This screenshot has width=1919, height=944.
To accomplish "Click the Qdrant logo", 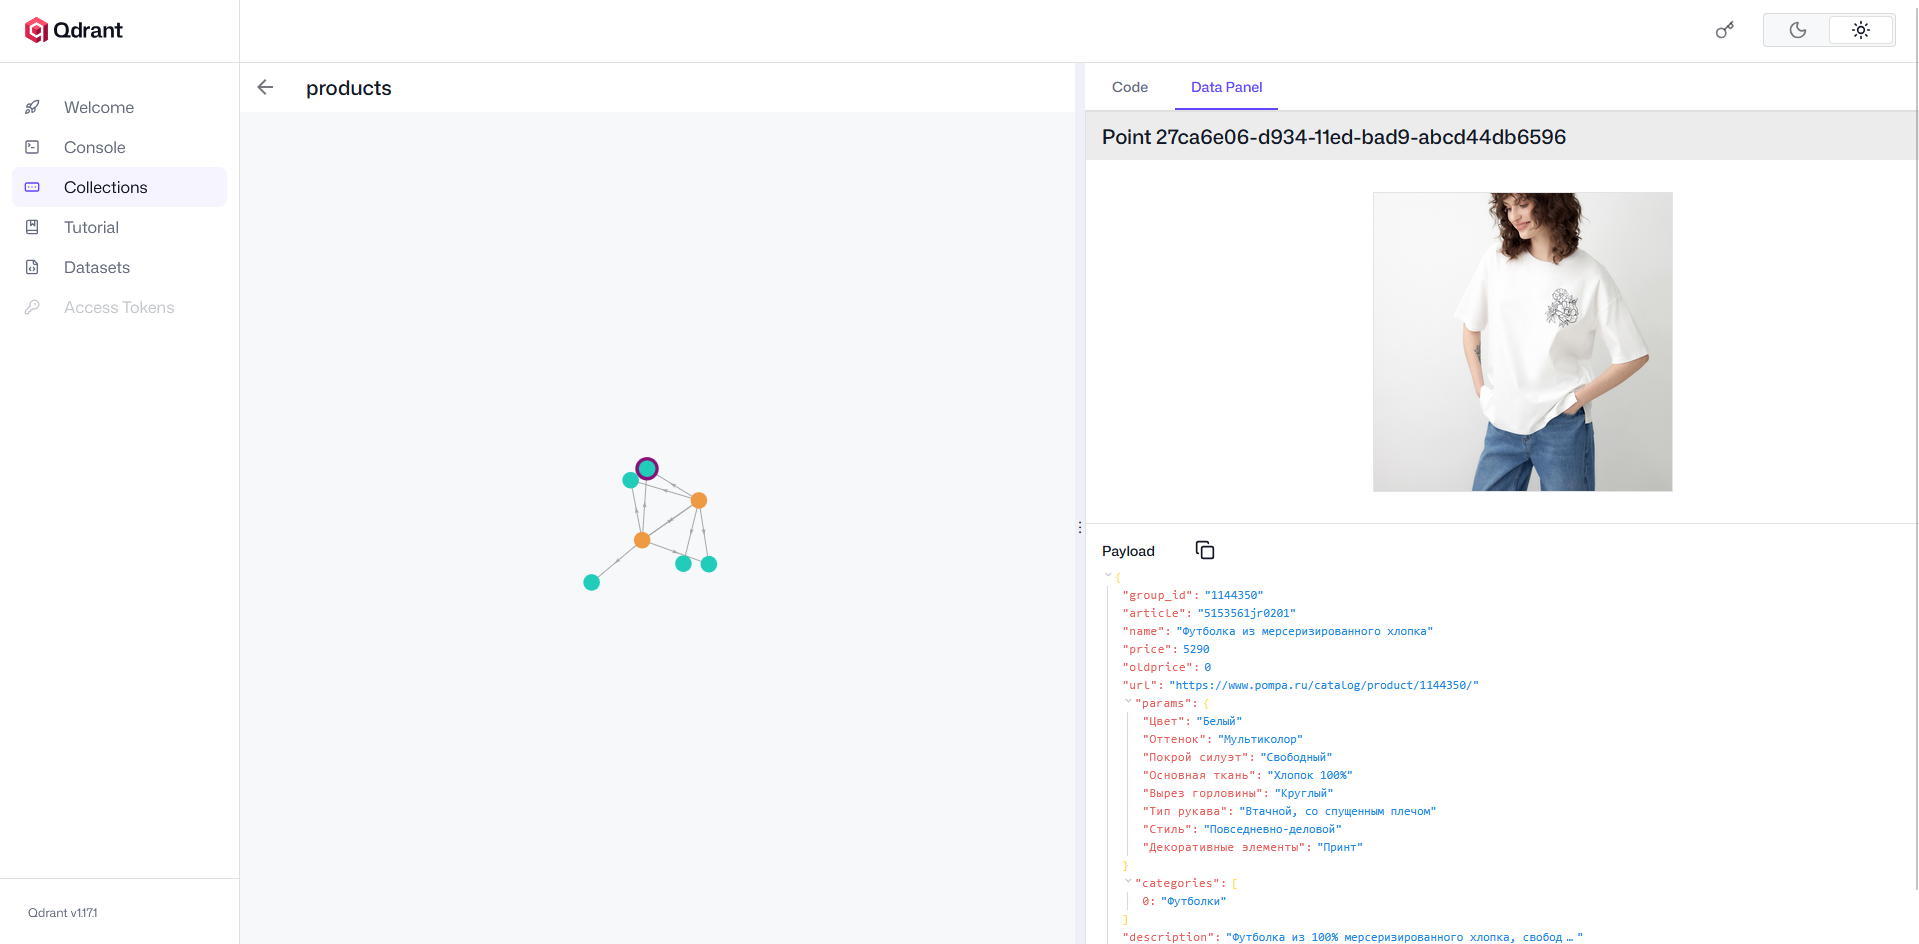I will coord(74,30).
